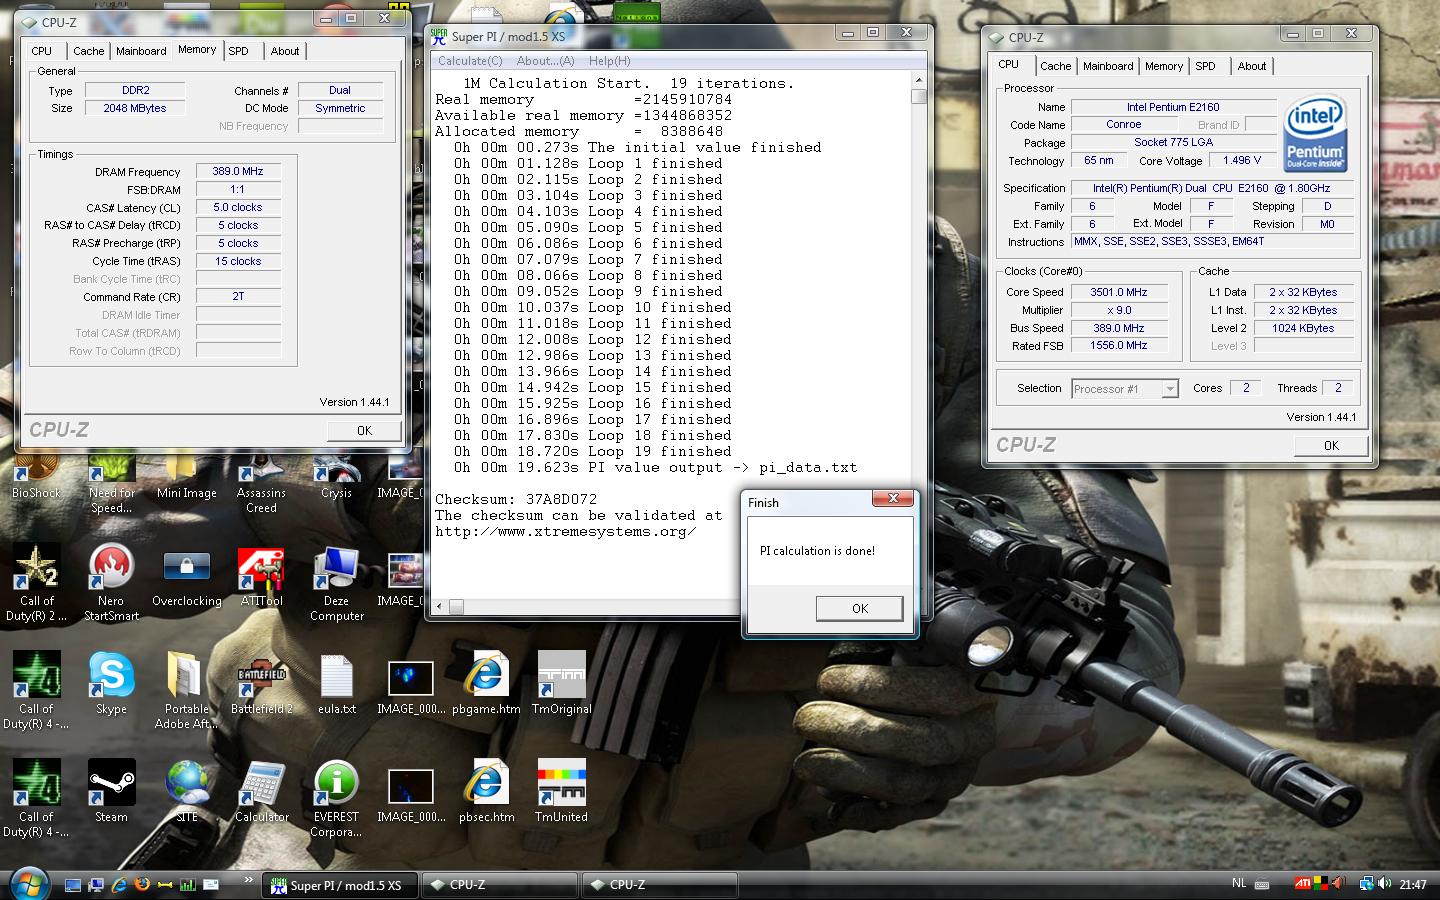Click the network connection tray icon

click(1366, 884)
